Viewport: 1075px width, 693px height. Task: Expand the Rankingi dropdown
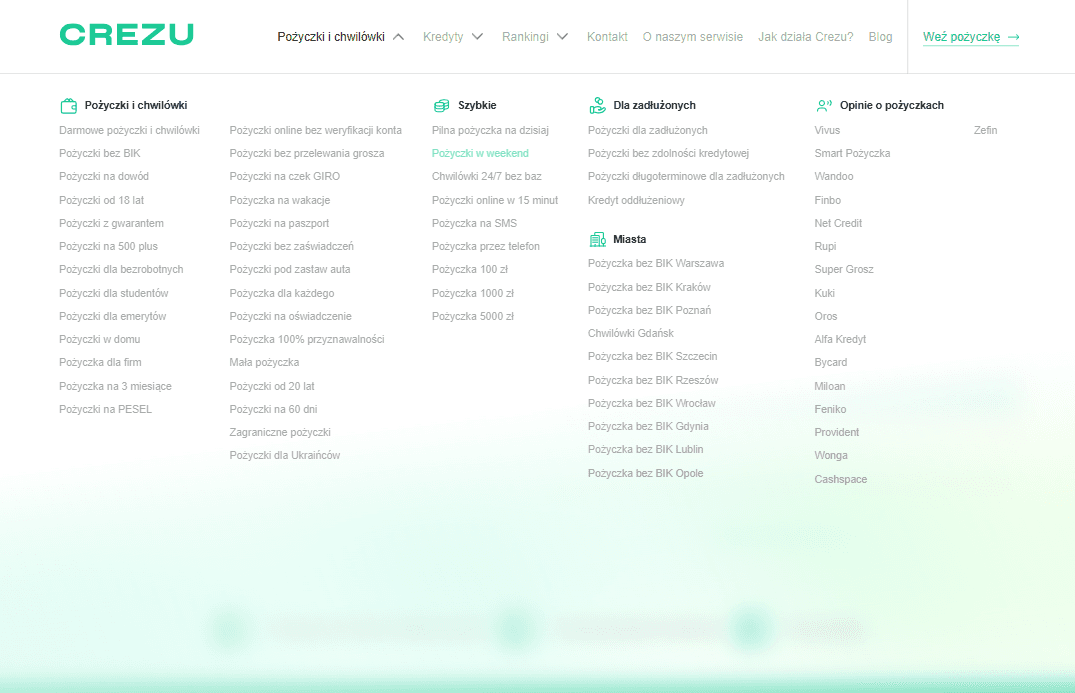click(x=528, y=36)
